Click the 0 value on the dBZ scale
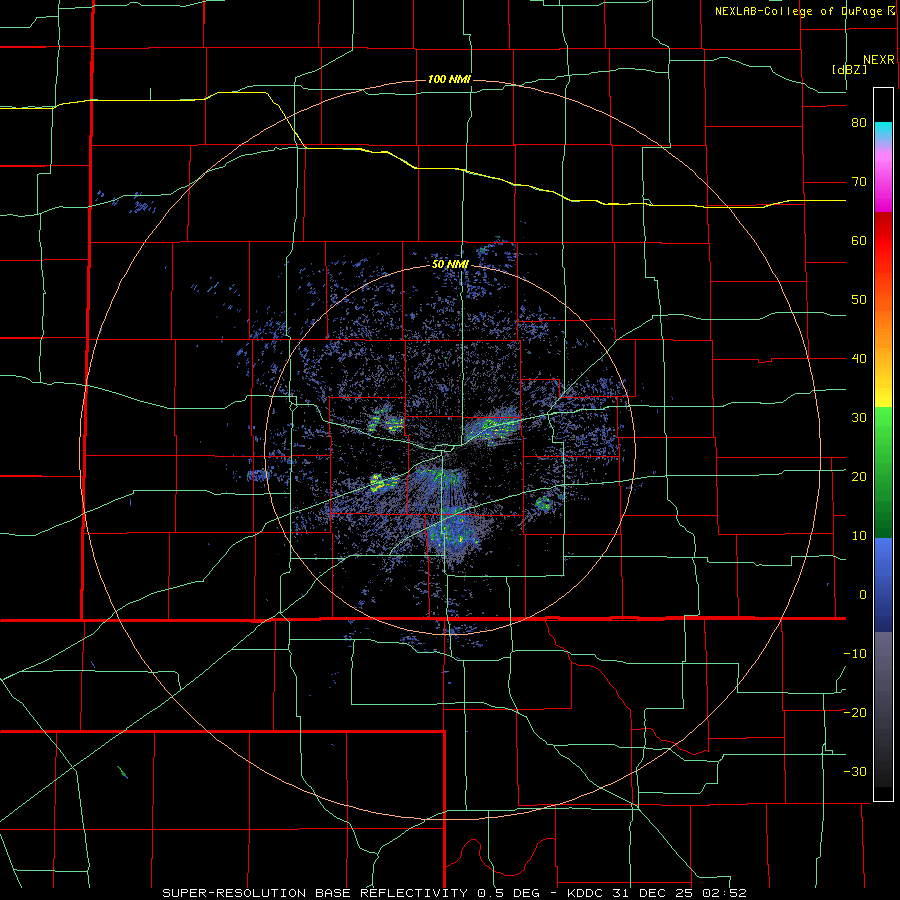The height and width of the screenshot is (900, 900). coord(863,595)
